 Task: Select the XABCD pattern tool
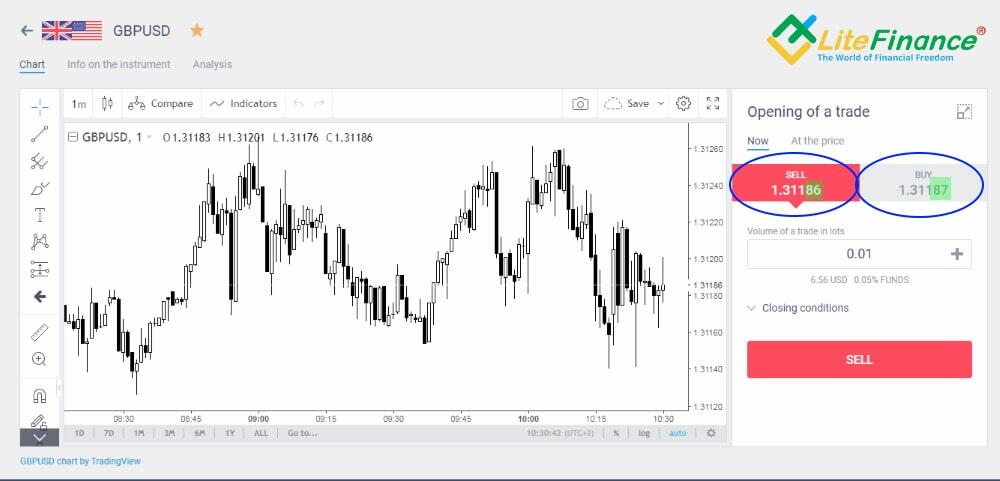click(x=40, y=242)
